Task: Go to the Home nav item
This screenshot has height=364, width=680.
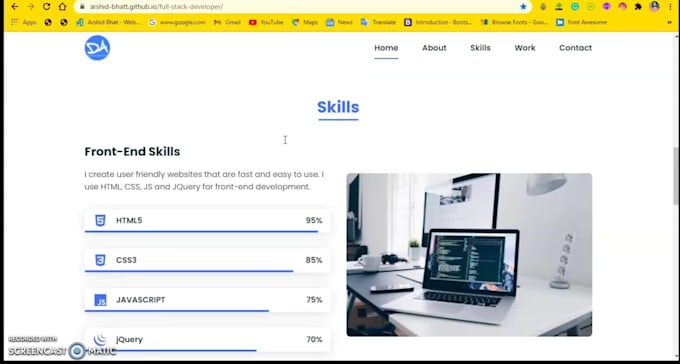Action: point(386,48)
